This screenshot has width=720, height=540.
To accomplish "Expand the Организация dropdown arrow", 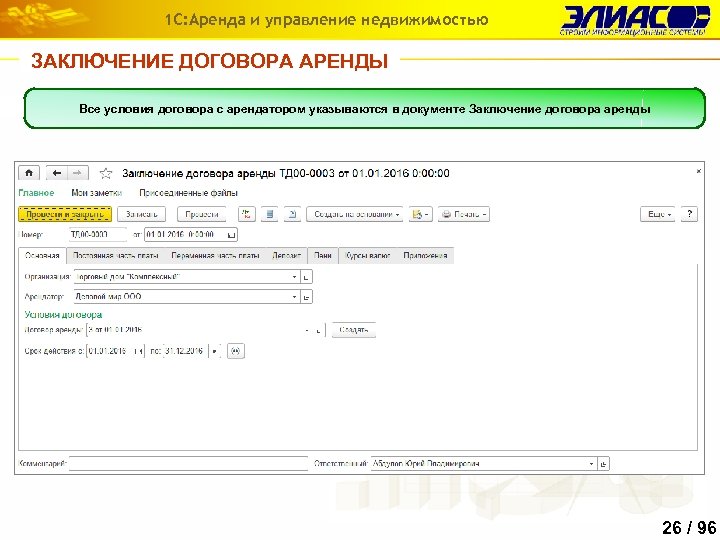I will pyautogui.click(x=294, y=277).
